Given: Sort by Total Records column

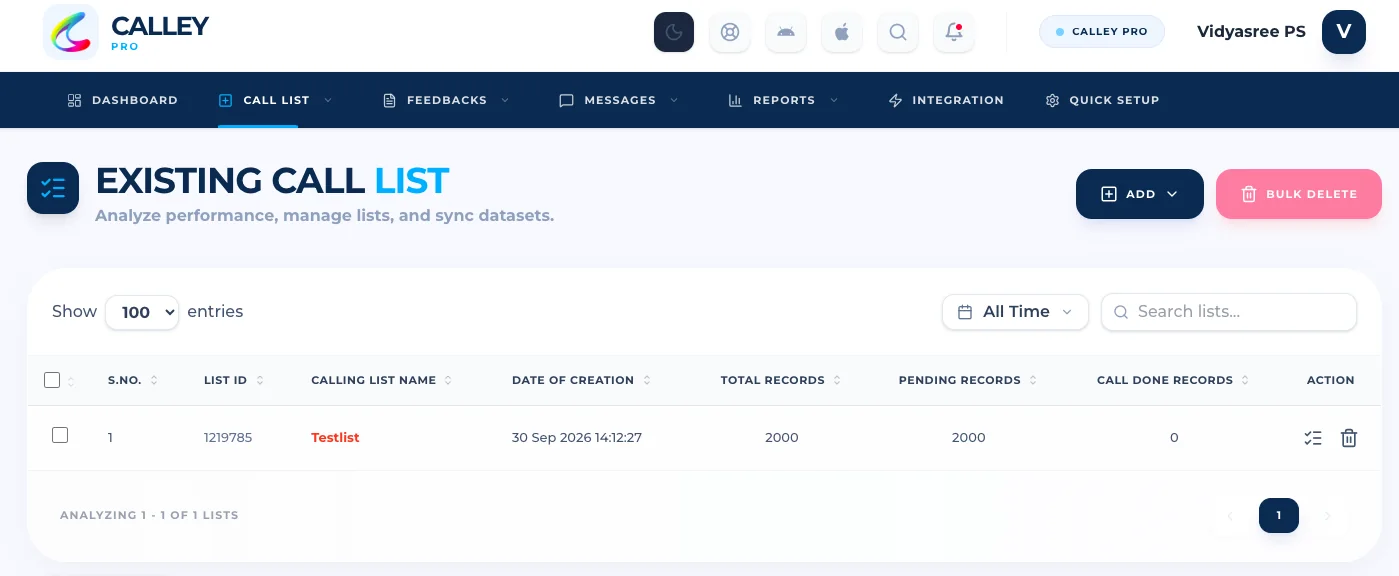Looking at the screenshot, I should coord(781,380).
